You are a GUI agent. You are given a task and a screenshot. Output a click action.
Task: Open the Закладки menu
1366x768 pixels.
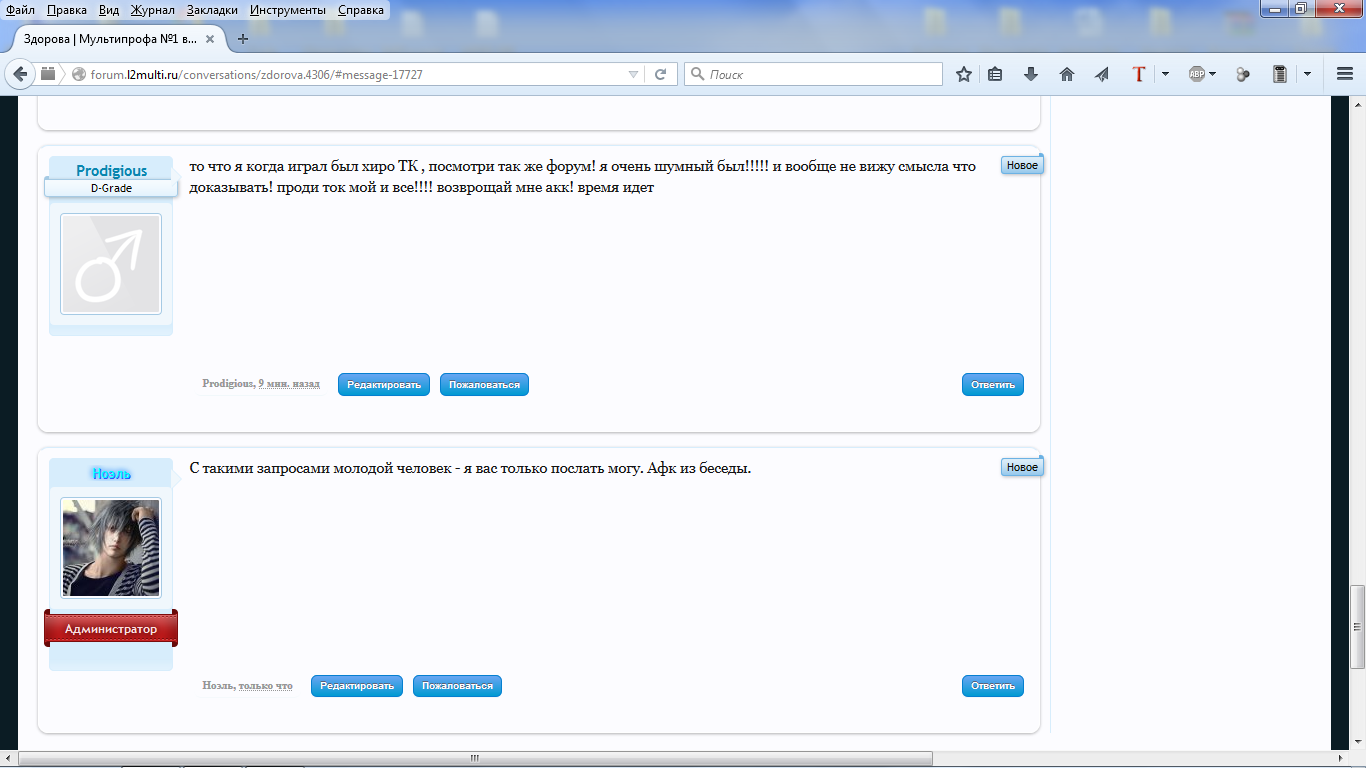click(x=212, y=10)
